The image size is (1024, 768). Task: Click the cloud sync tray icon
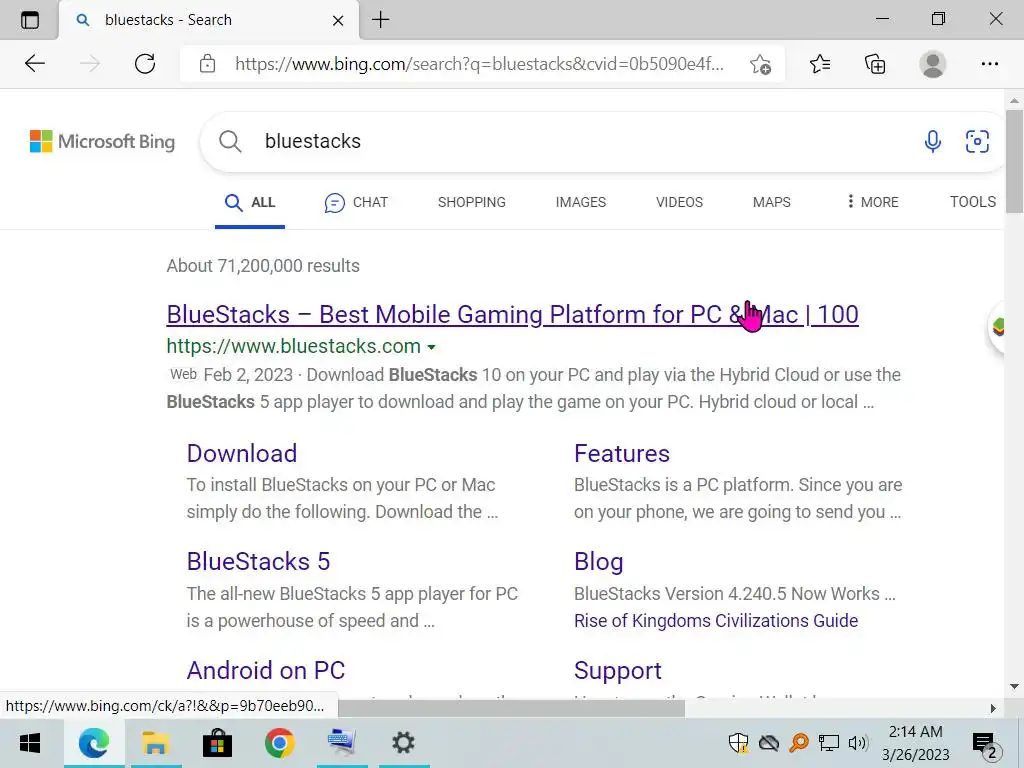point(769,743)
